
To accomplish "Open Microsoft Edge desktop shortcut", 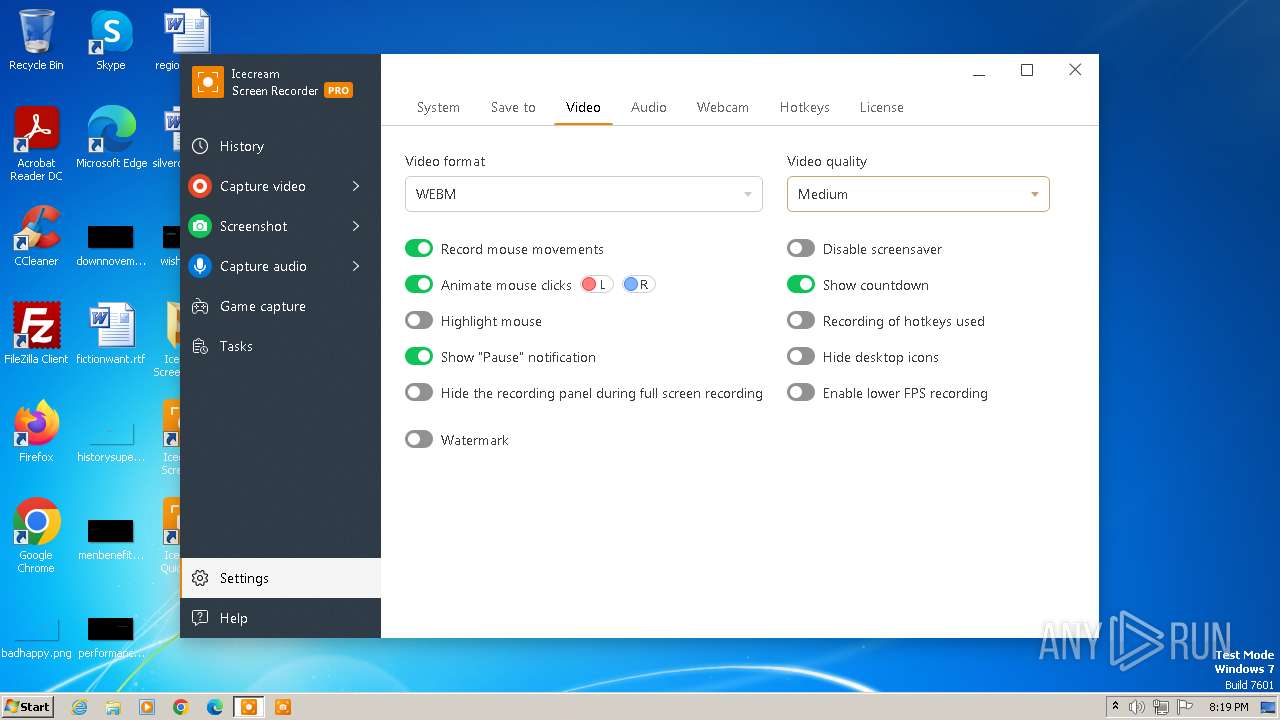I will pyautogui.click(x=111, y=137).
